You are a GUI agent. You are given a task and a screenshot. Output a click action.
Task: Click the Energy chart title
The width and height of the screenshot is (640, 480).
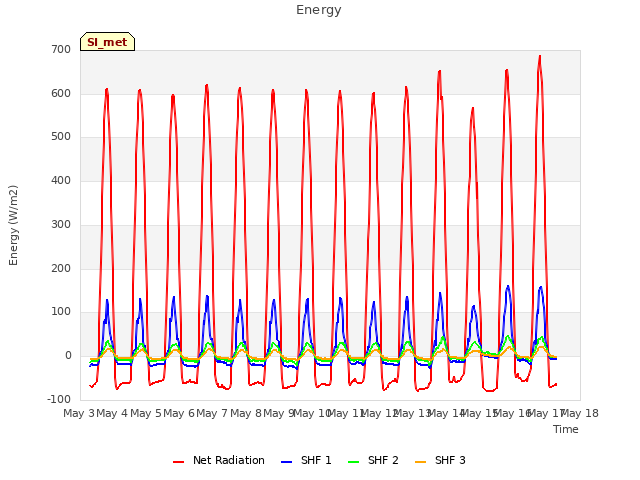[x=319, y=10]
